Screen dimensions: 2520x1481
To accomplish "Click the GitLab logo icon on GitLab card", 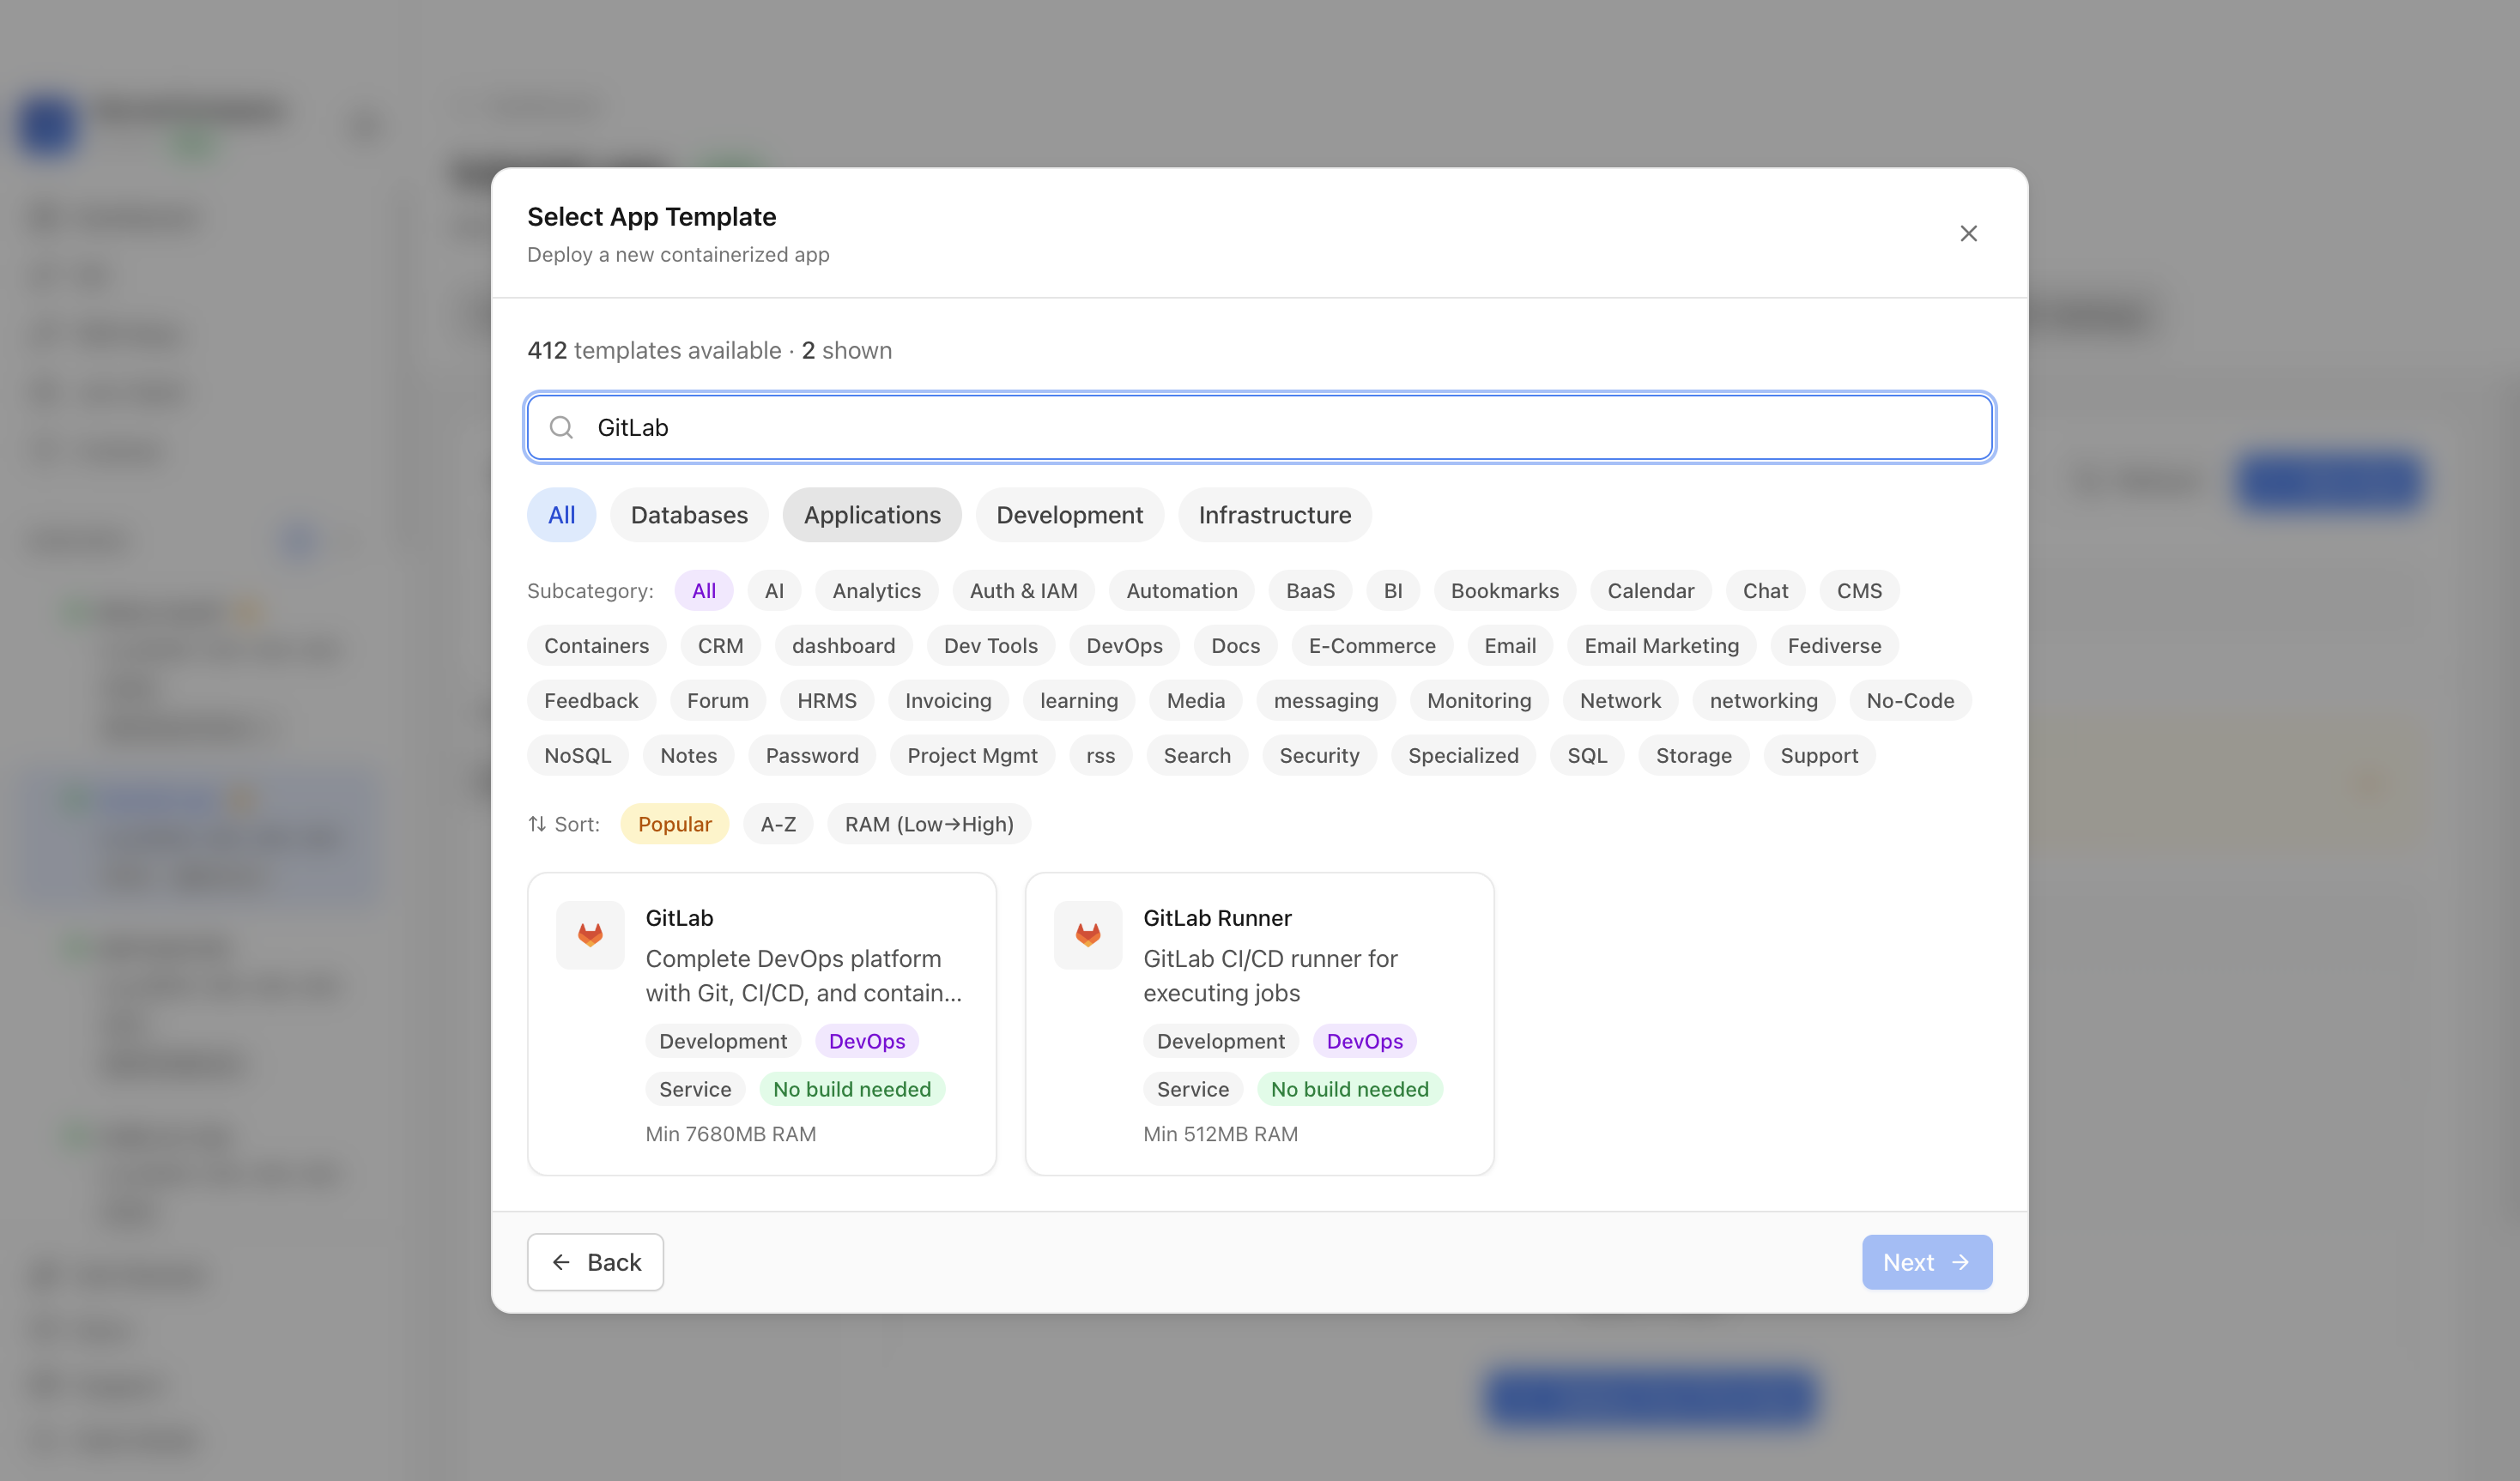I will 590,935.
